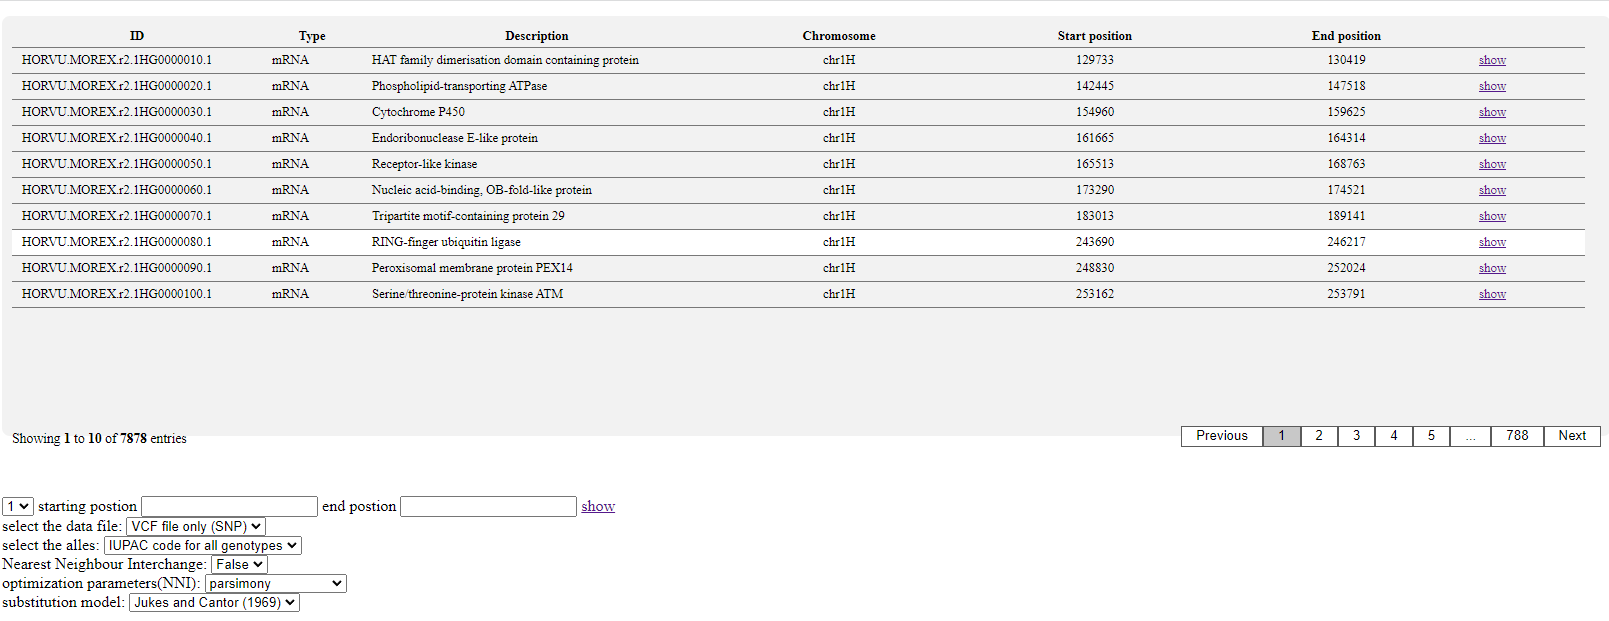
Task: Go to page 1 of results
Action: tap(1281, 436)
